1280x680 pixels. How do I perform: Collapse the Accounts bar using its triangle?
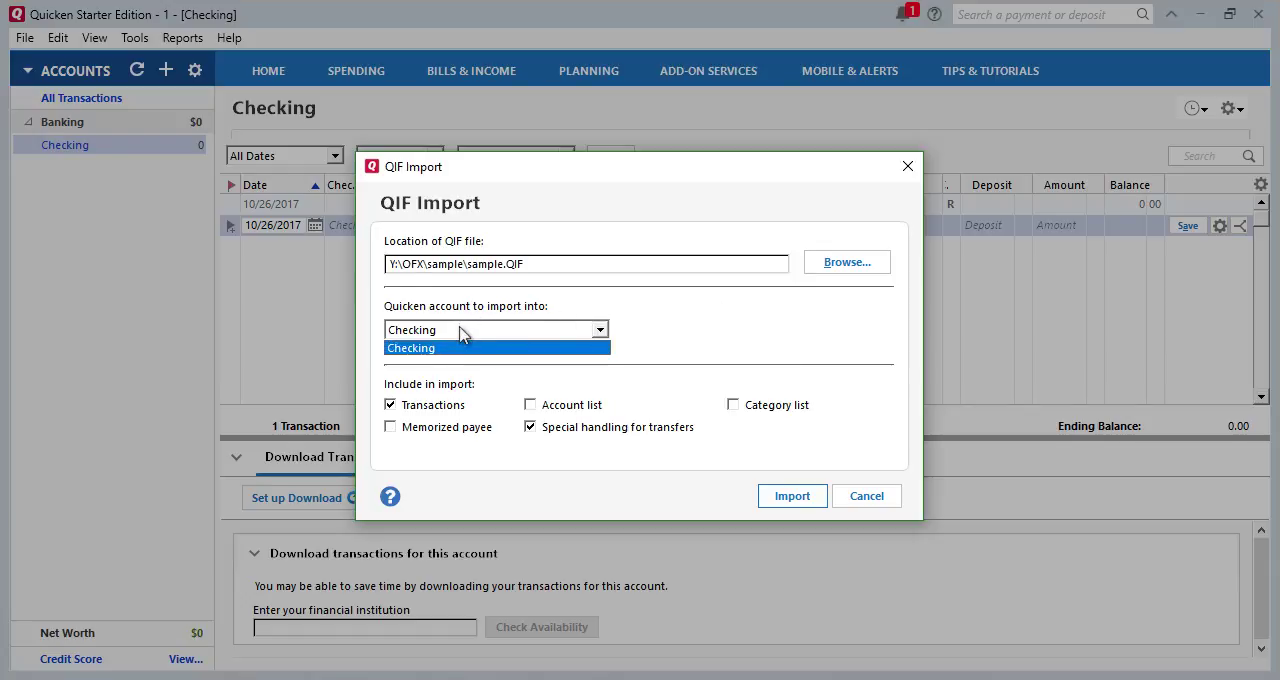(x=28, y=71)
